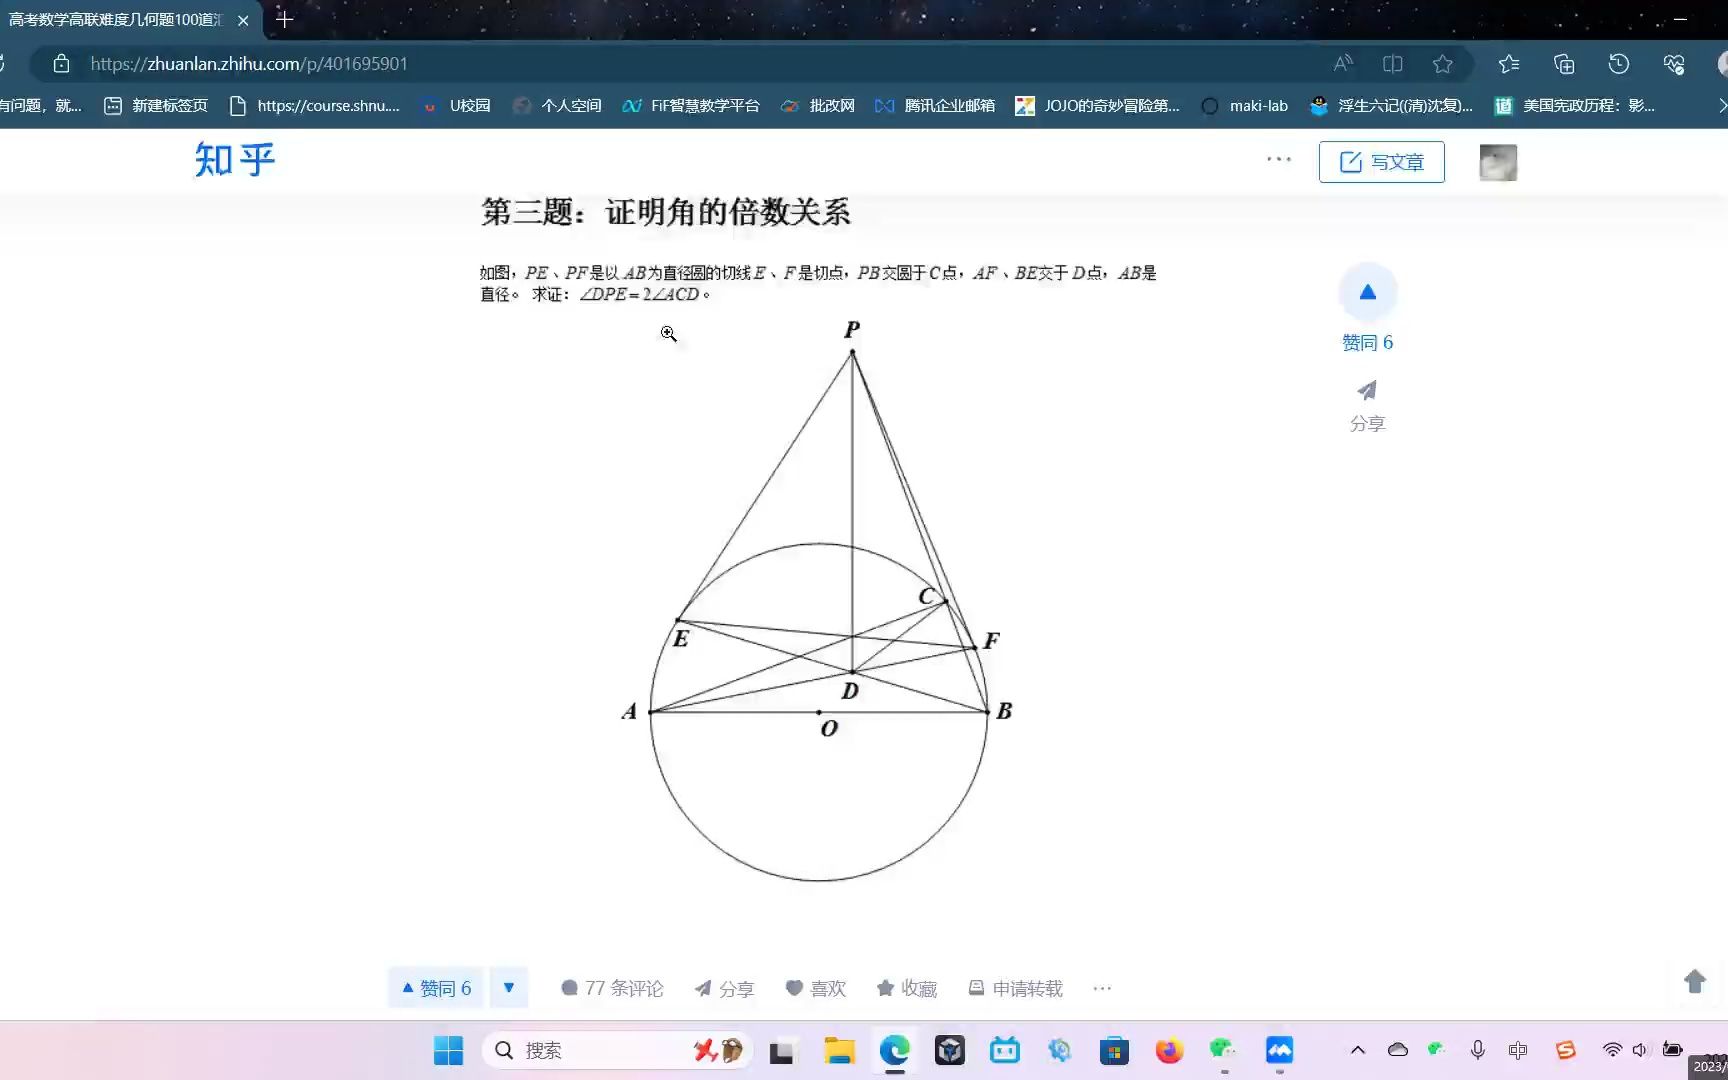Open the Windows Start menu
Viewport: 1728px width, 1080px height.
tap(448, 1050)
